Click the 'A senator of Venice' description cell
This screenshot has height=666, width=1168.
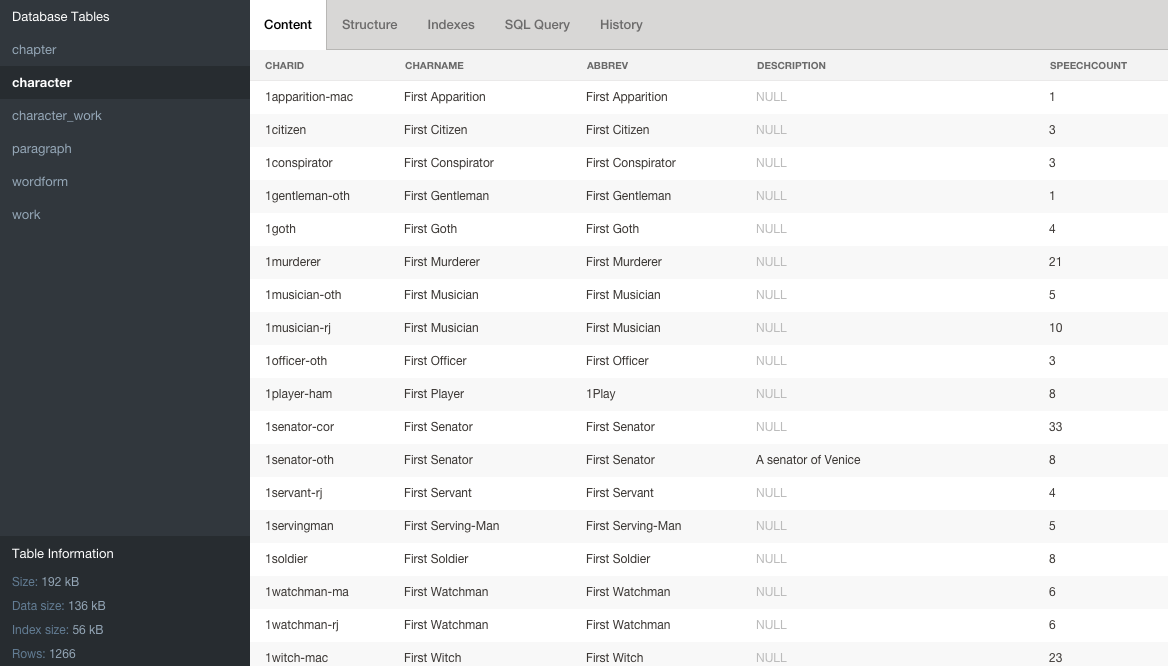(x=808, y=460)
